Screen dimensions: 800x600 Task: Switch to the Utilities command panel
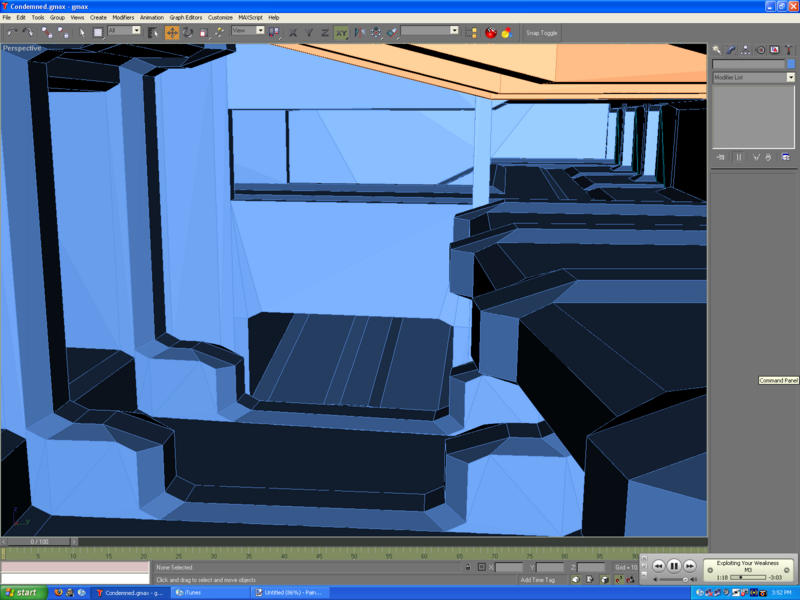point(789,49)
